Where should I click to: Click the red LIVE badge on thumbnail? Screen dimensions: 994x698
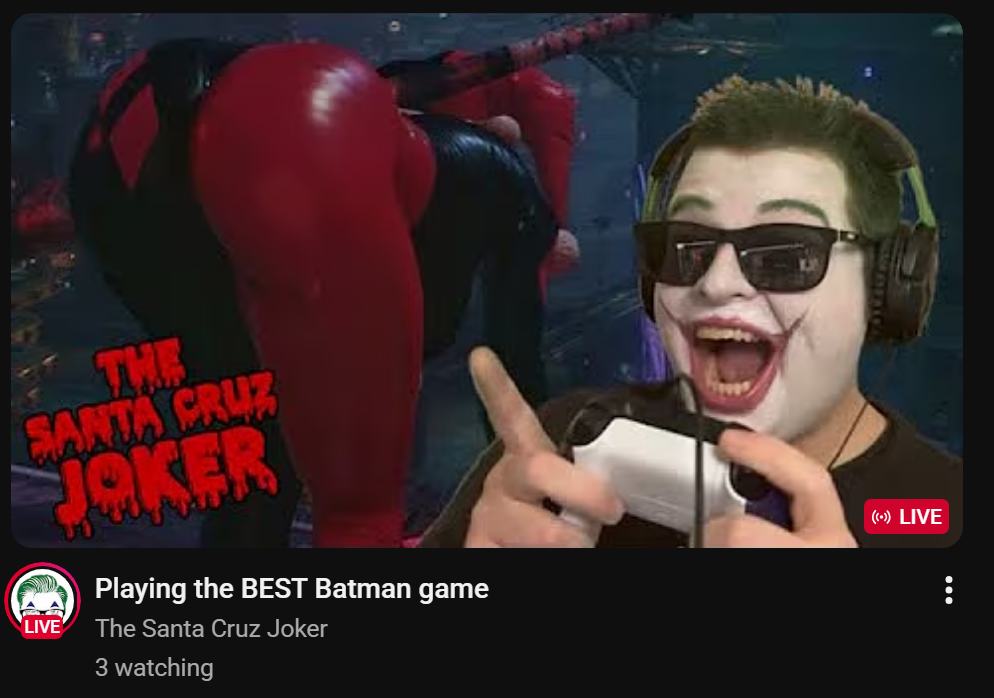(906, 517)
